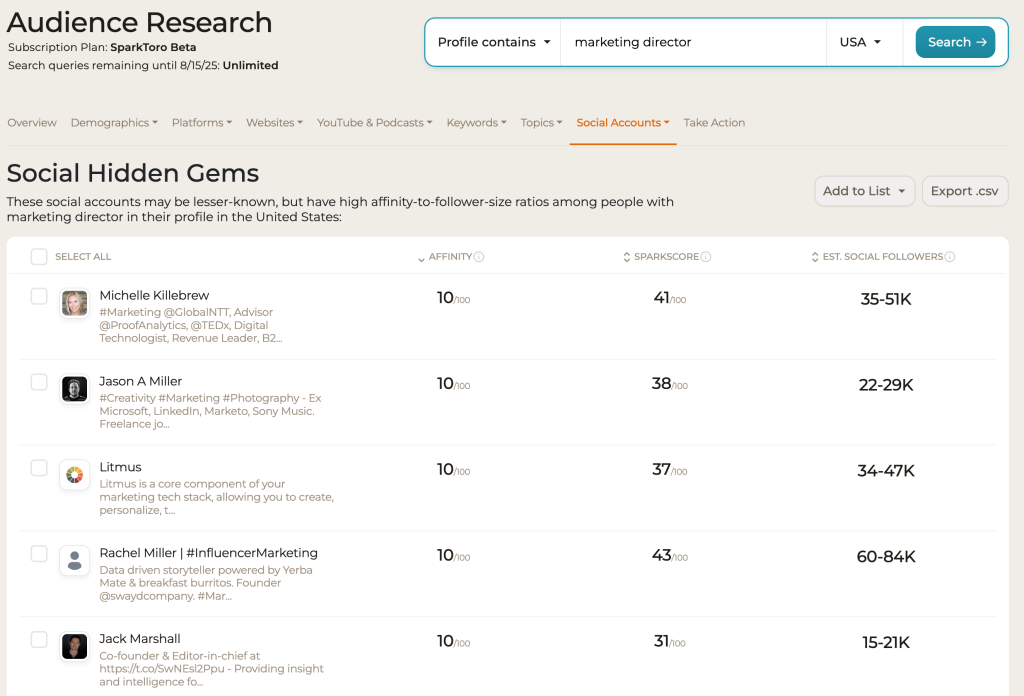Image resolution: width=1024 pixels, height=696 pixels.
Task: Click Jason A Miller's SparkScore 38
Action: 669,384
